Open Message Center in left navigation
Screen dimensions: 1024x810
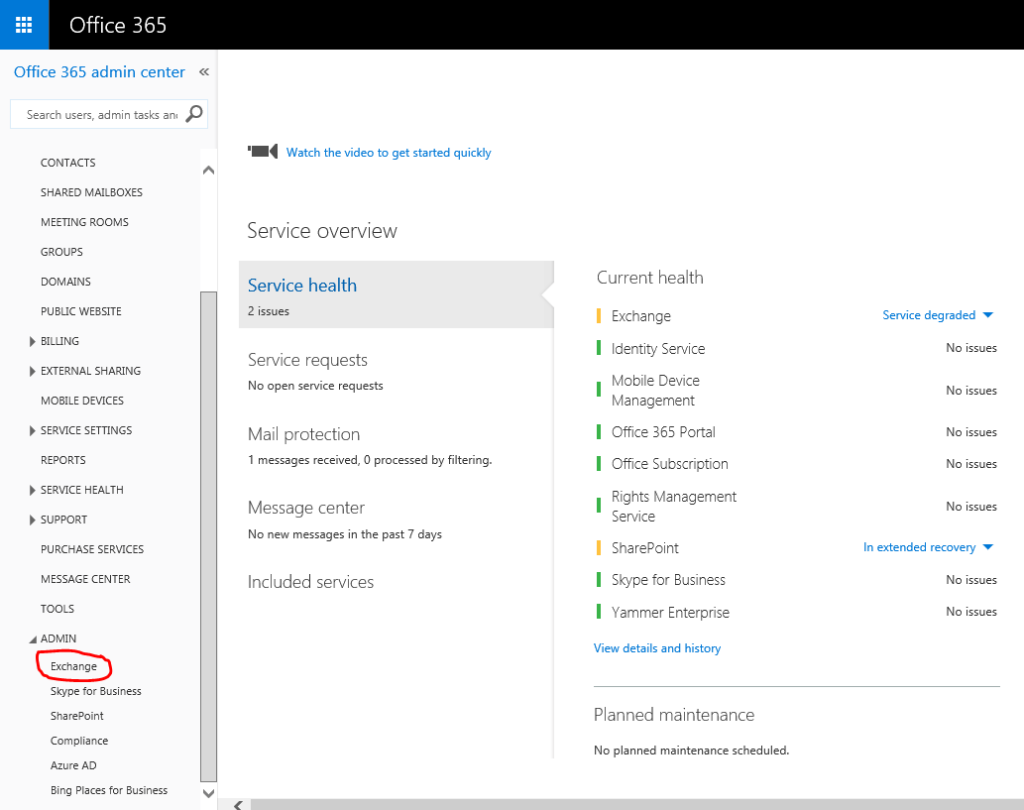pyautogui.click(x=86, y=579)
